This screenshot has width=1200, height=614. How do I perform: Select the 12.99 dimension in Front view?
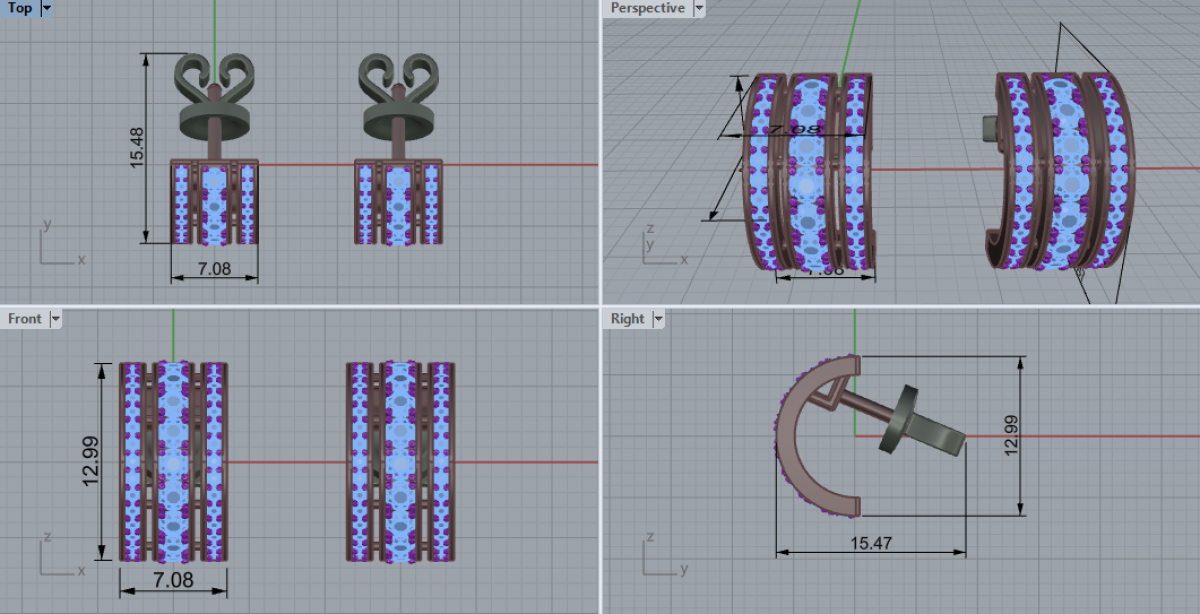[92, 462]
